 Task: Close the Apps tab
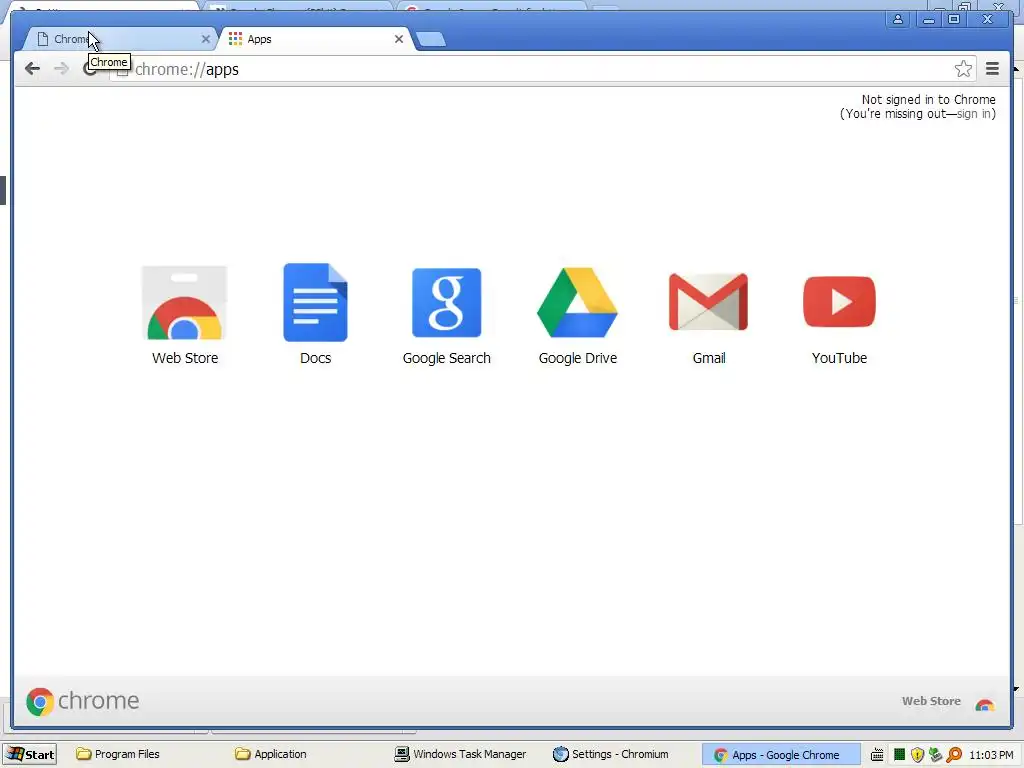[x=399, y=39]
